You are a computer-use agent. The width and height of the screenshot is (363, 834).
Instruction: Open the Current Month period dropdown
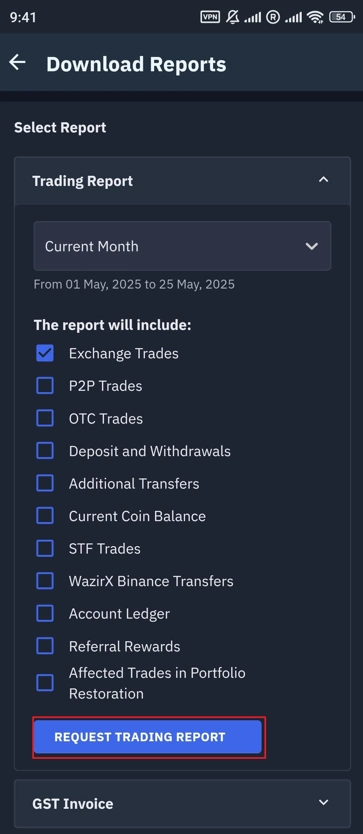click(182, 246)
